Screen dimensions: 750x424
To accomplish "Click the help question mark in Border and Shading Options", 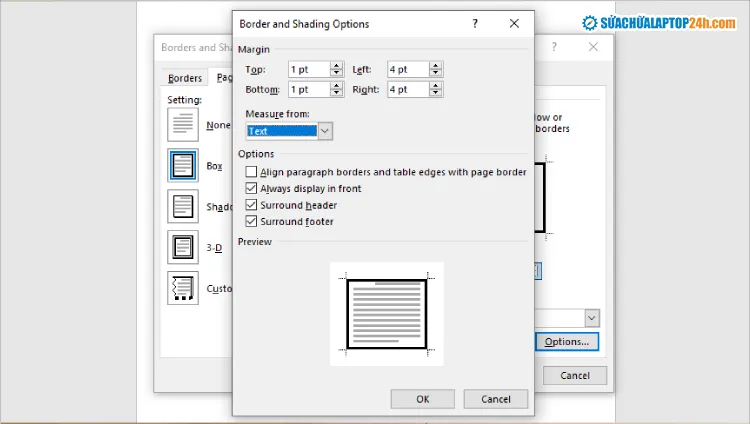I will coord(475,23).
